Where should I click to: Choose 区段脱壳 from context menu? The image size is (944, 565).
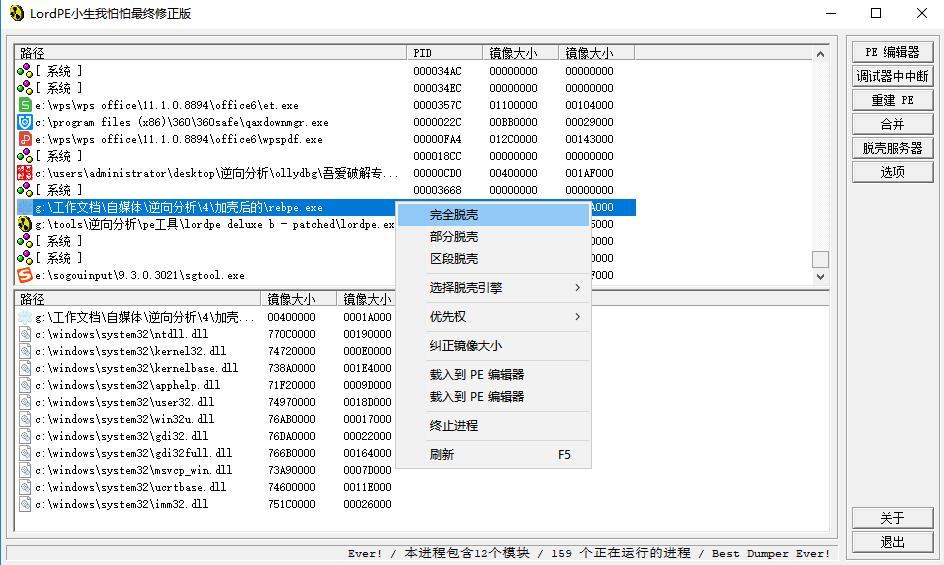point(493,259)
